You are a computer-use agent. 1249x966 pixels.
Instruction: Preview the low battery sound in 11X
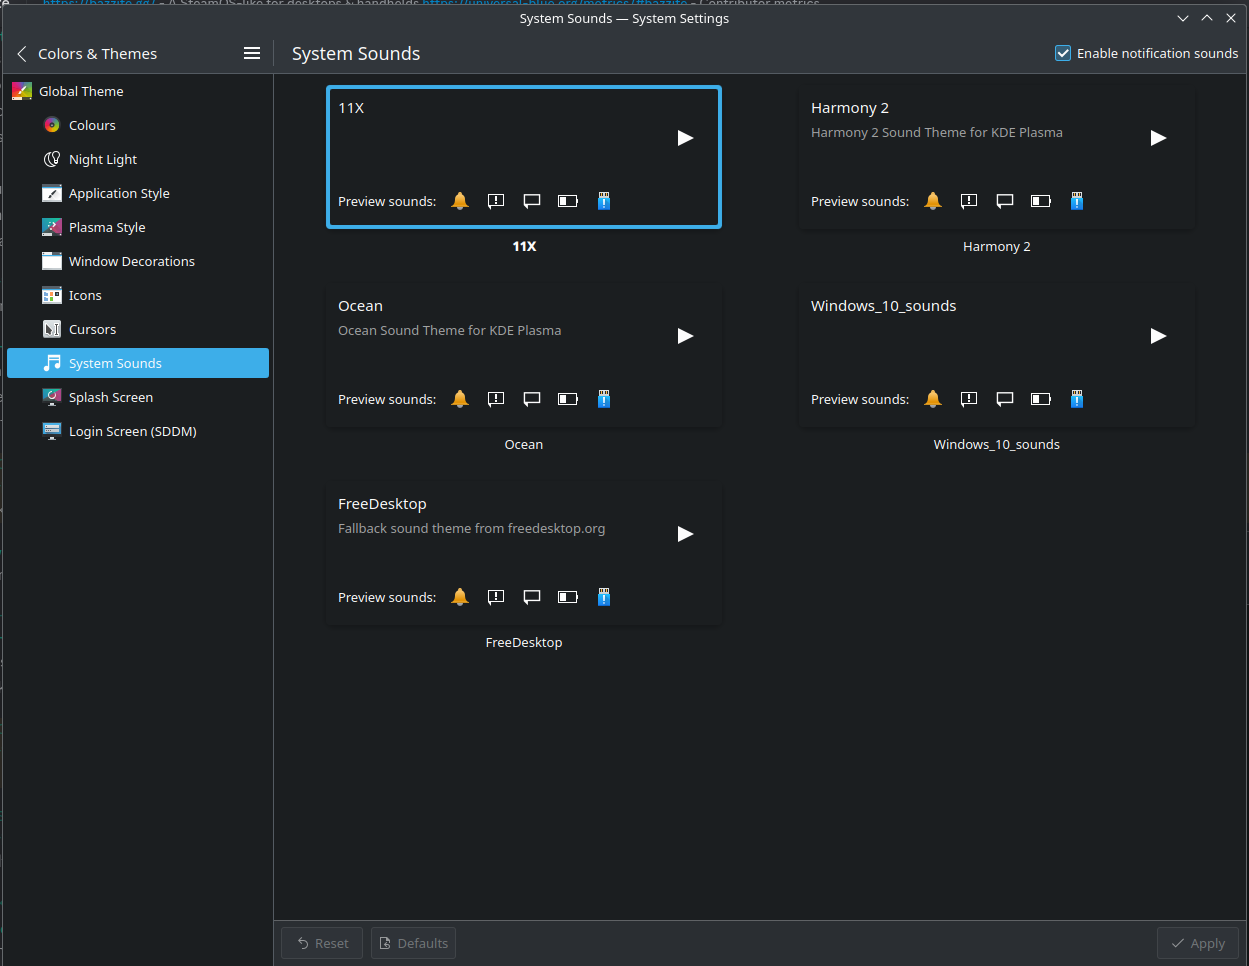coord(568,201)
